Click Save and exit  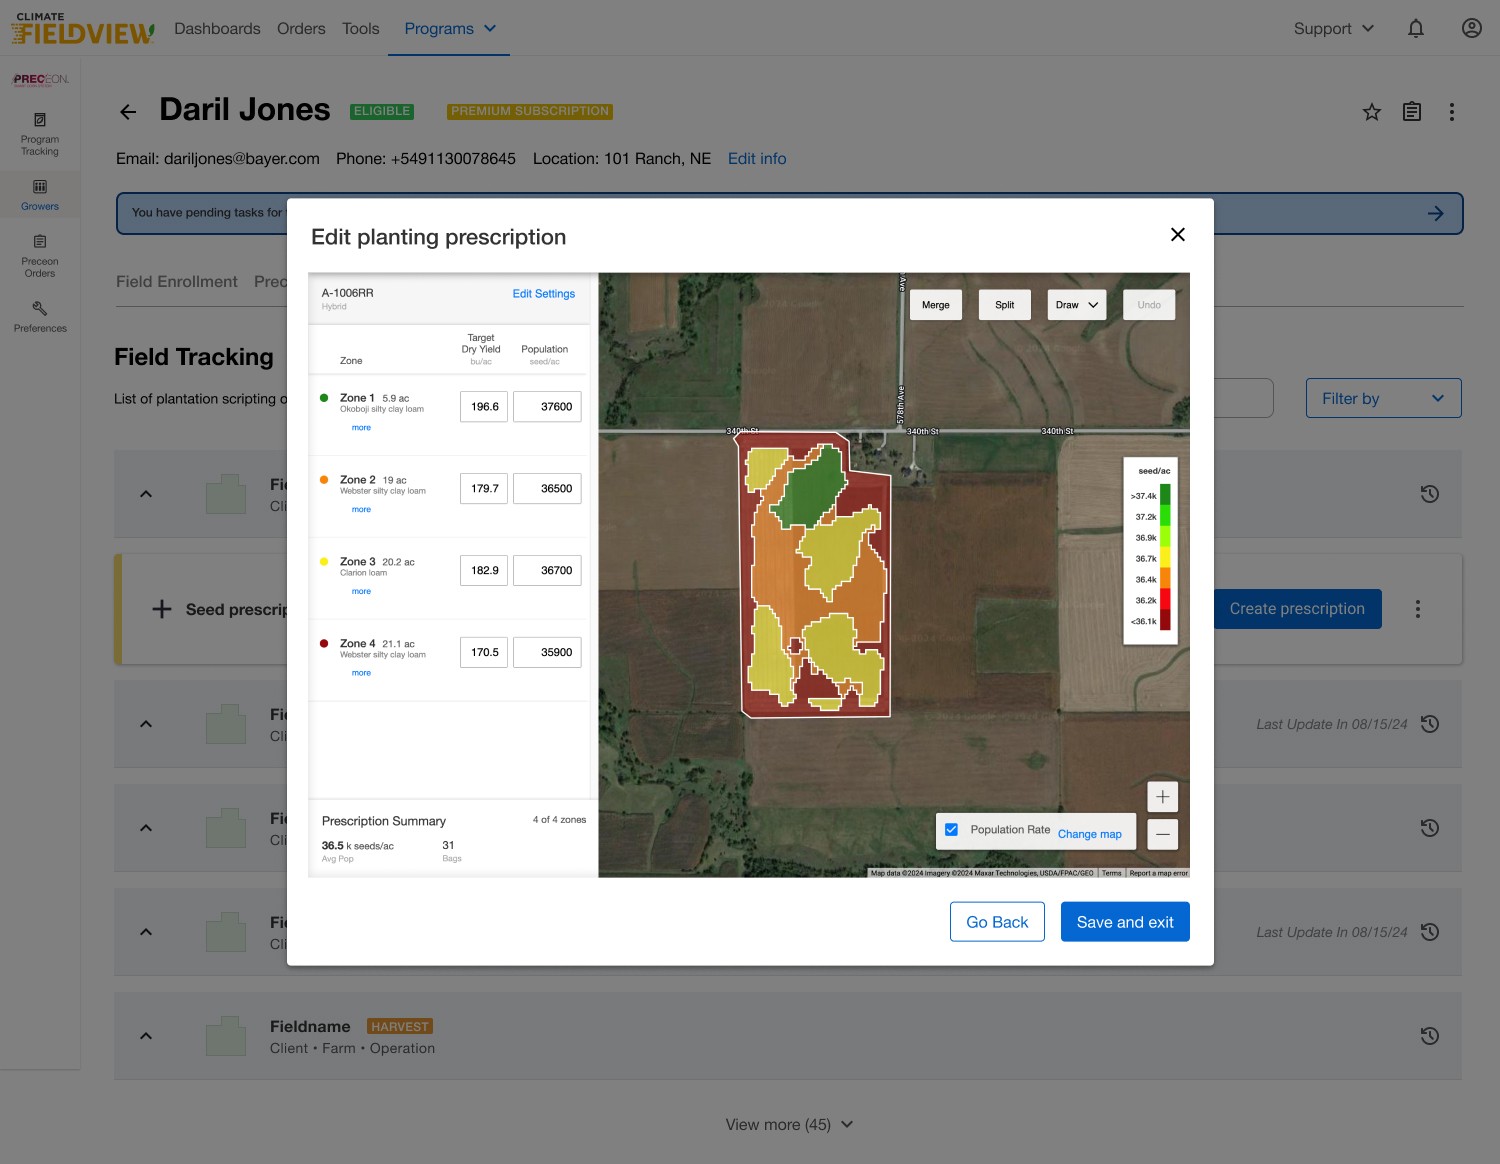(1125, 922)
